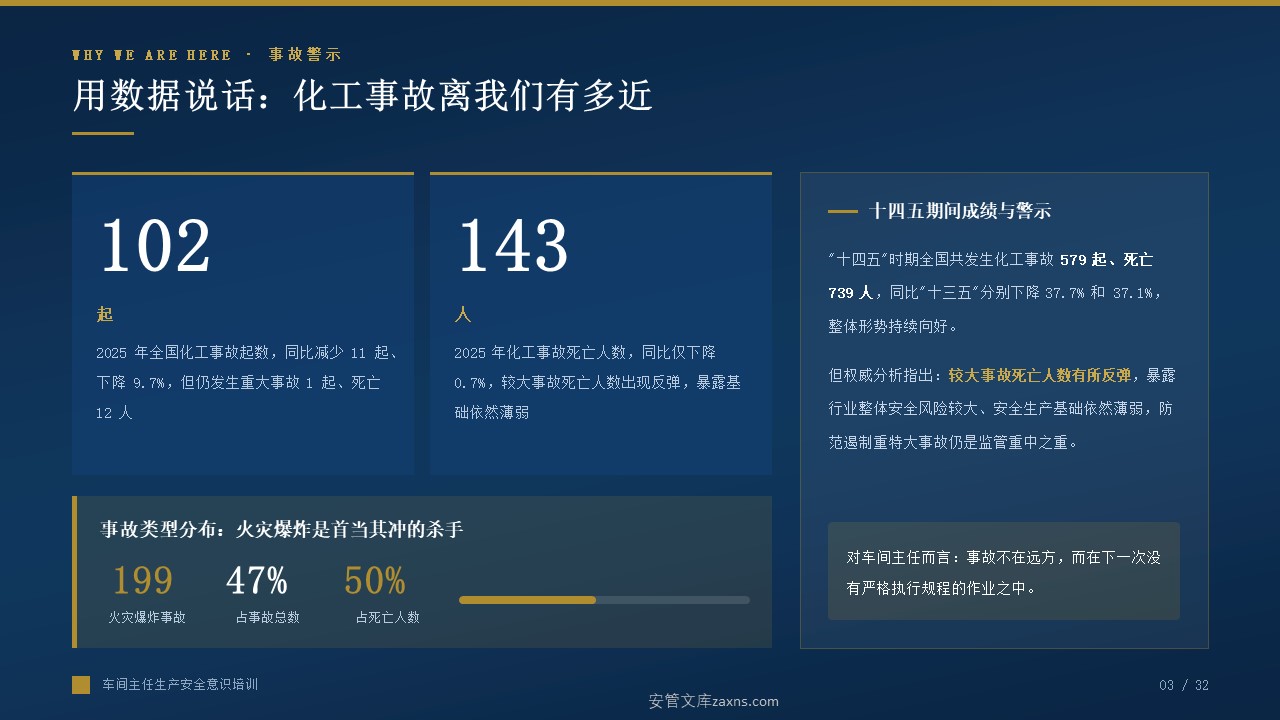This screenshot has height=720, width=1280.
Task: Click the paragraph starting "十四五"时期全国共发生化工事故
Action: (996, 292)
